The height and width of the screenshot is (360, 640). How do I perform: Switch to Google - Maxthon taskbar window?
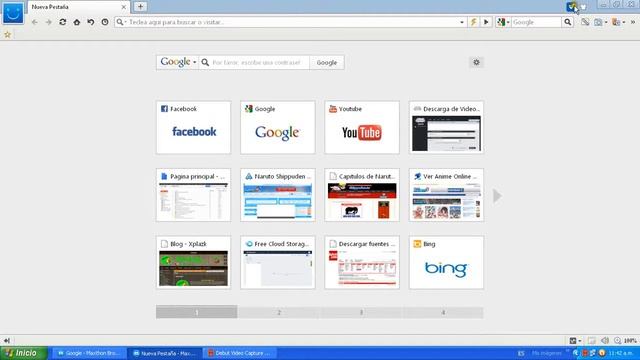89,353
